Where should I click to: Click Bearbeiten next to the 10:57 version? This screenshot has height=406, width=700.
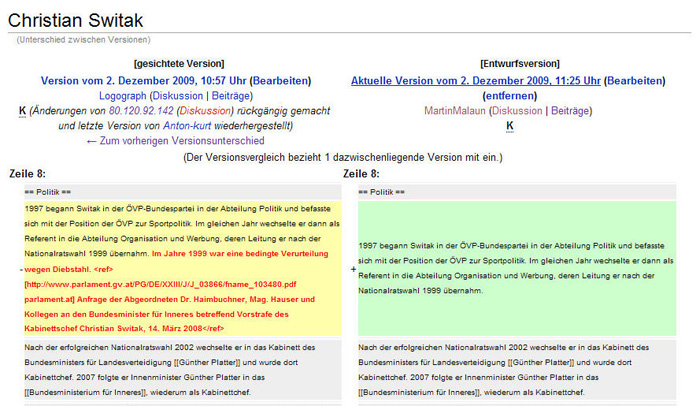(x=279, y=80)
